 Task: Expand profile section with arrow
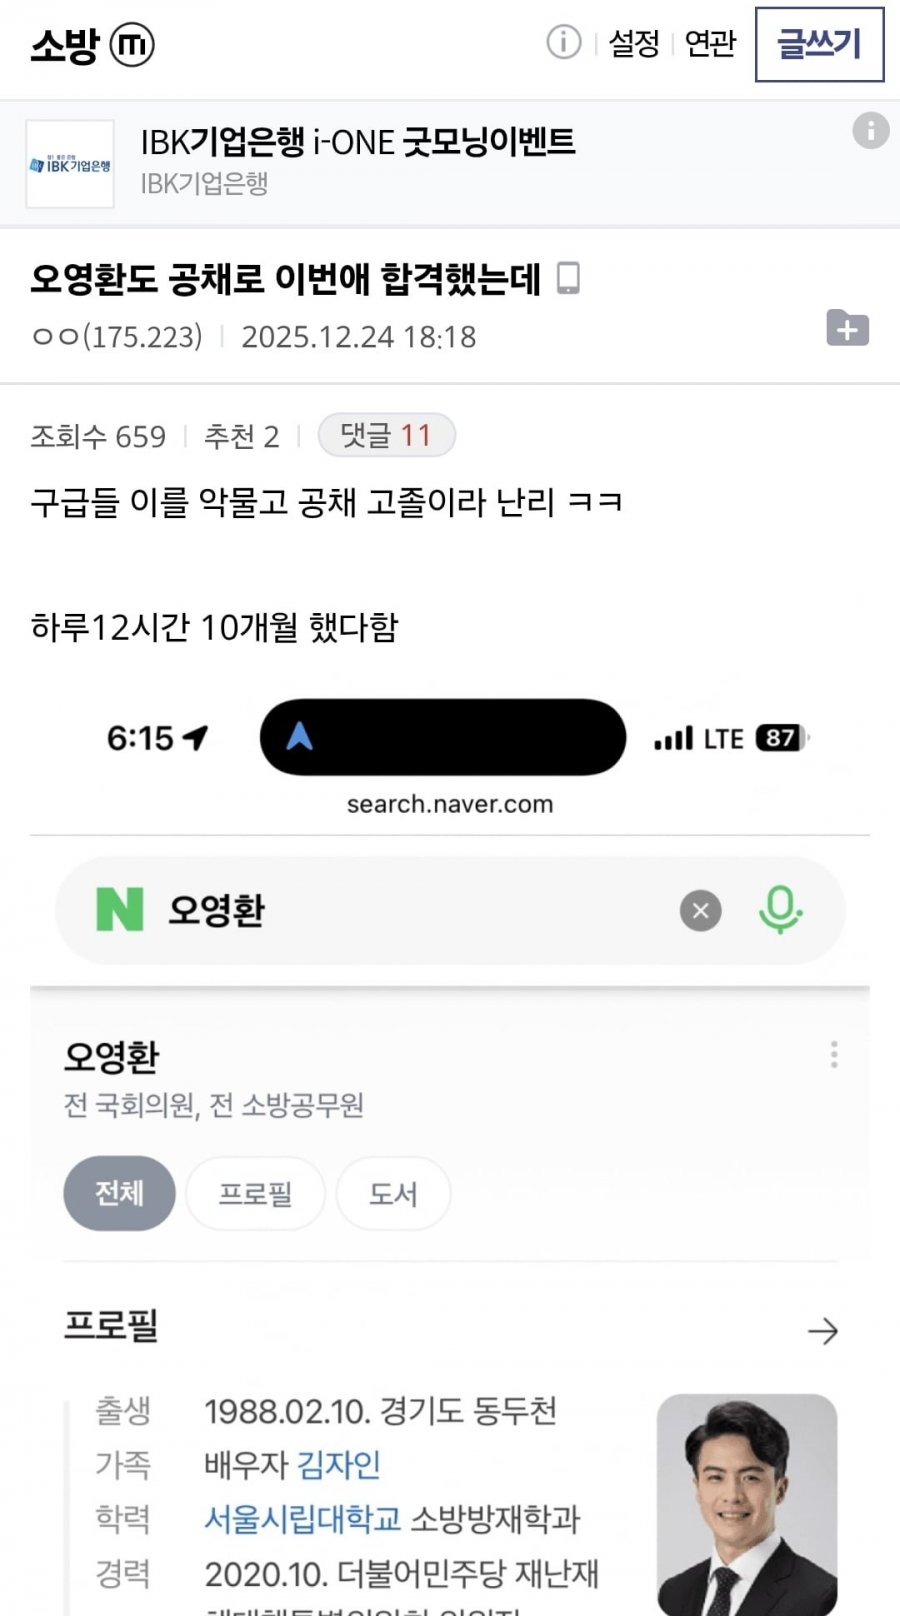tap(822, 1331)
